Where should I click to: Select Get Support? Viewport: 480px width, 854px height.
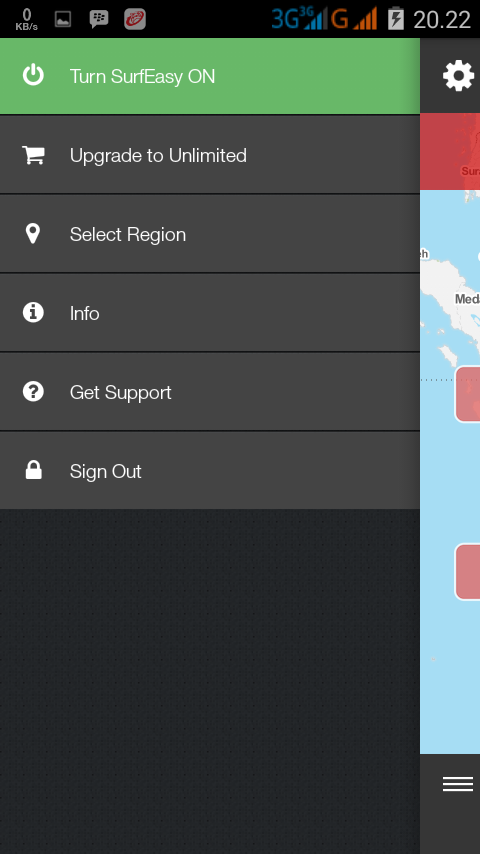pyautogui.click(x=210, y=392)
